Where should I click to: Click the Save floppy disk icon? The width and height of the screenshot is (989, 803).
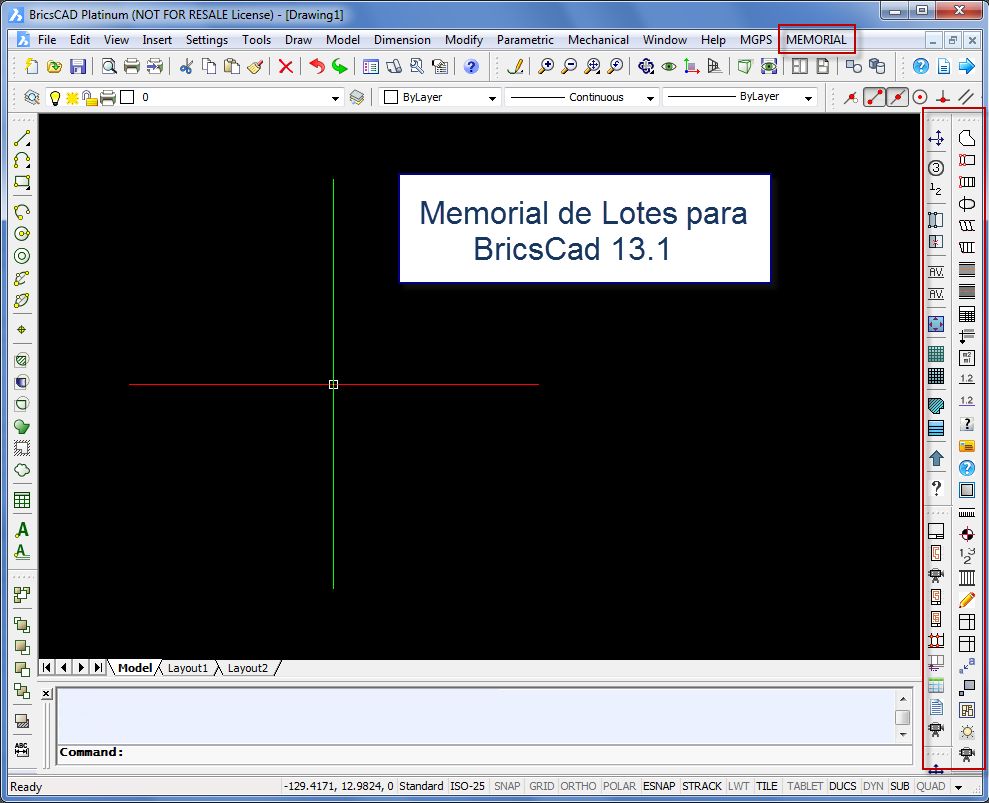point(78,67)
